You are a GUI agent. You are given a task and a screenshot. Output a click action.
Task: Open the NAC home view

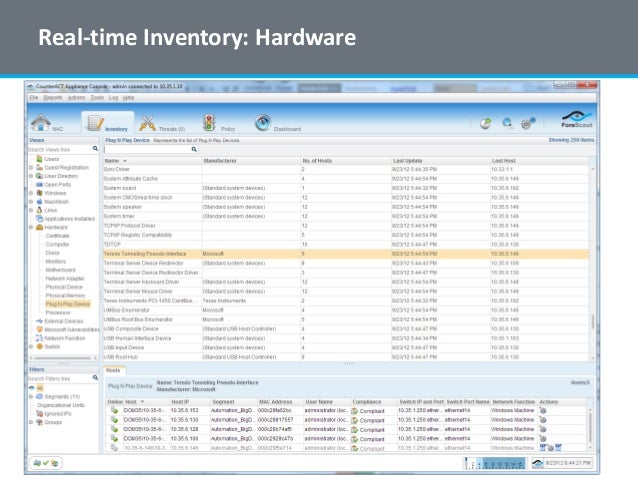tap(47, 123)
